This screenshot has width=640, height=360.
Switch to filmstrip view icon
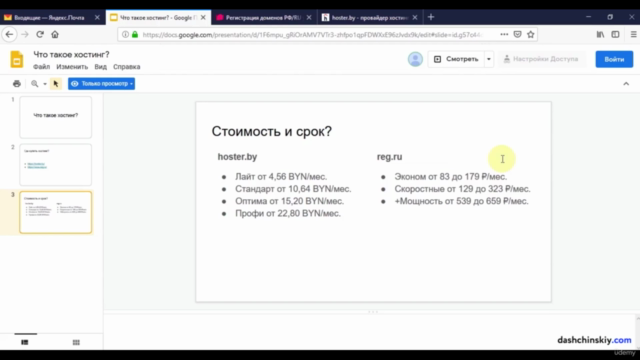(25, 342)
